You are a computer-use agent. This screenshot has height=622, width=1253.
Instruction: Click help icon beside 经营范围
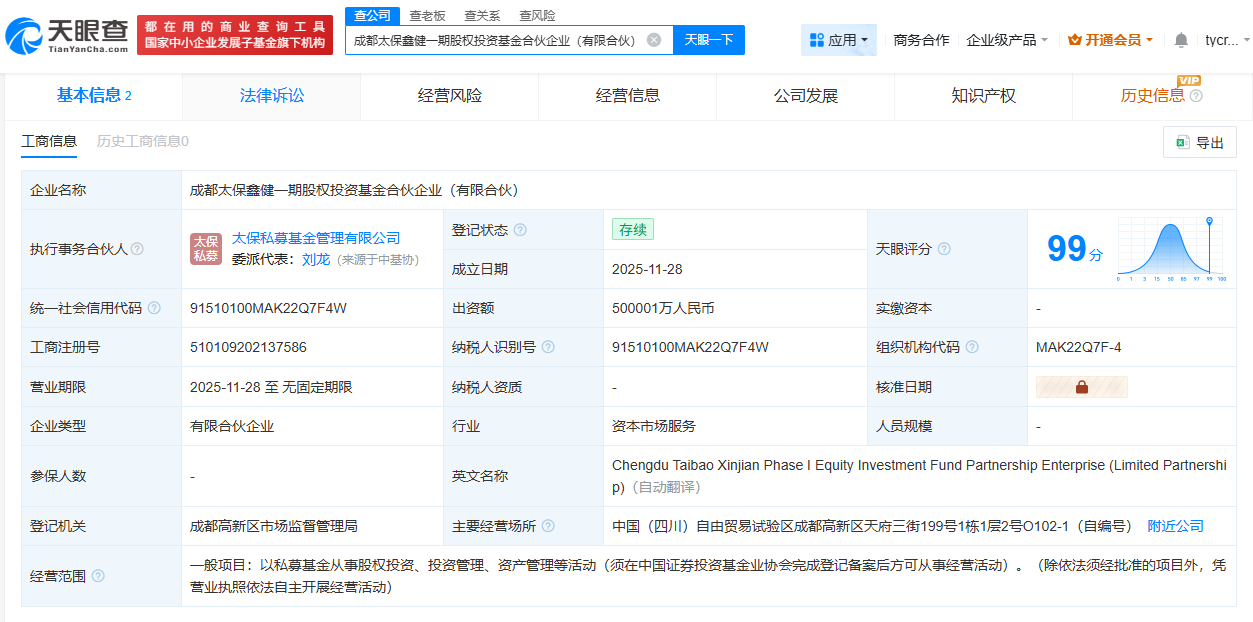point(98,576)
